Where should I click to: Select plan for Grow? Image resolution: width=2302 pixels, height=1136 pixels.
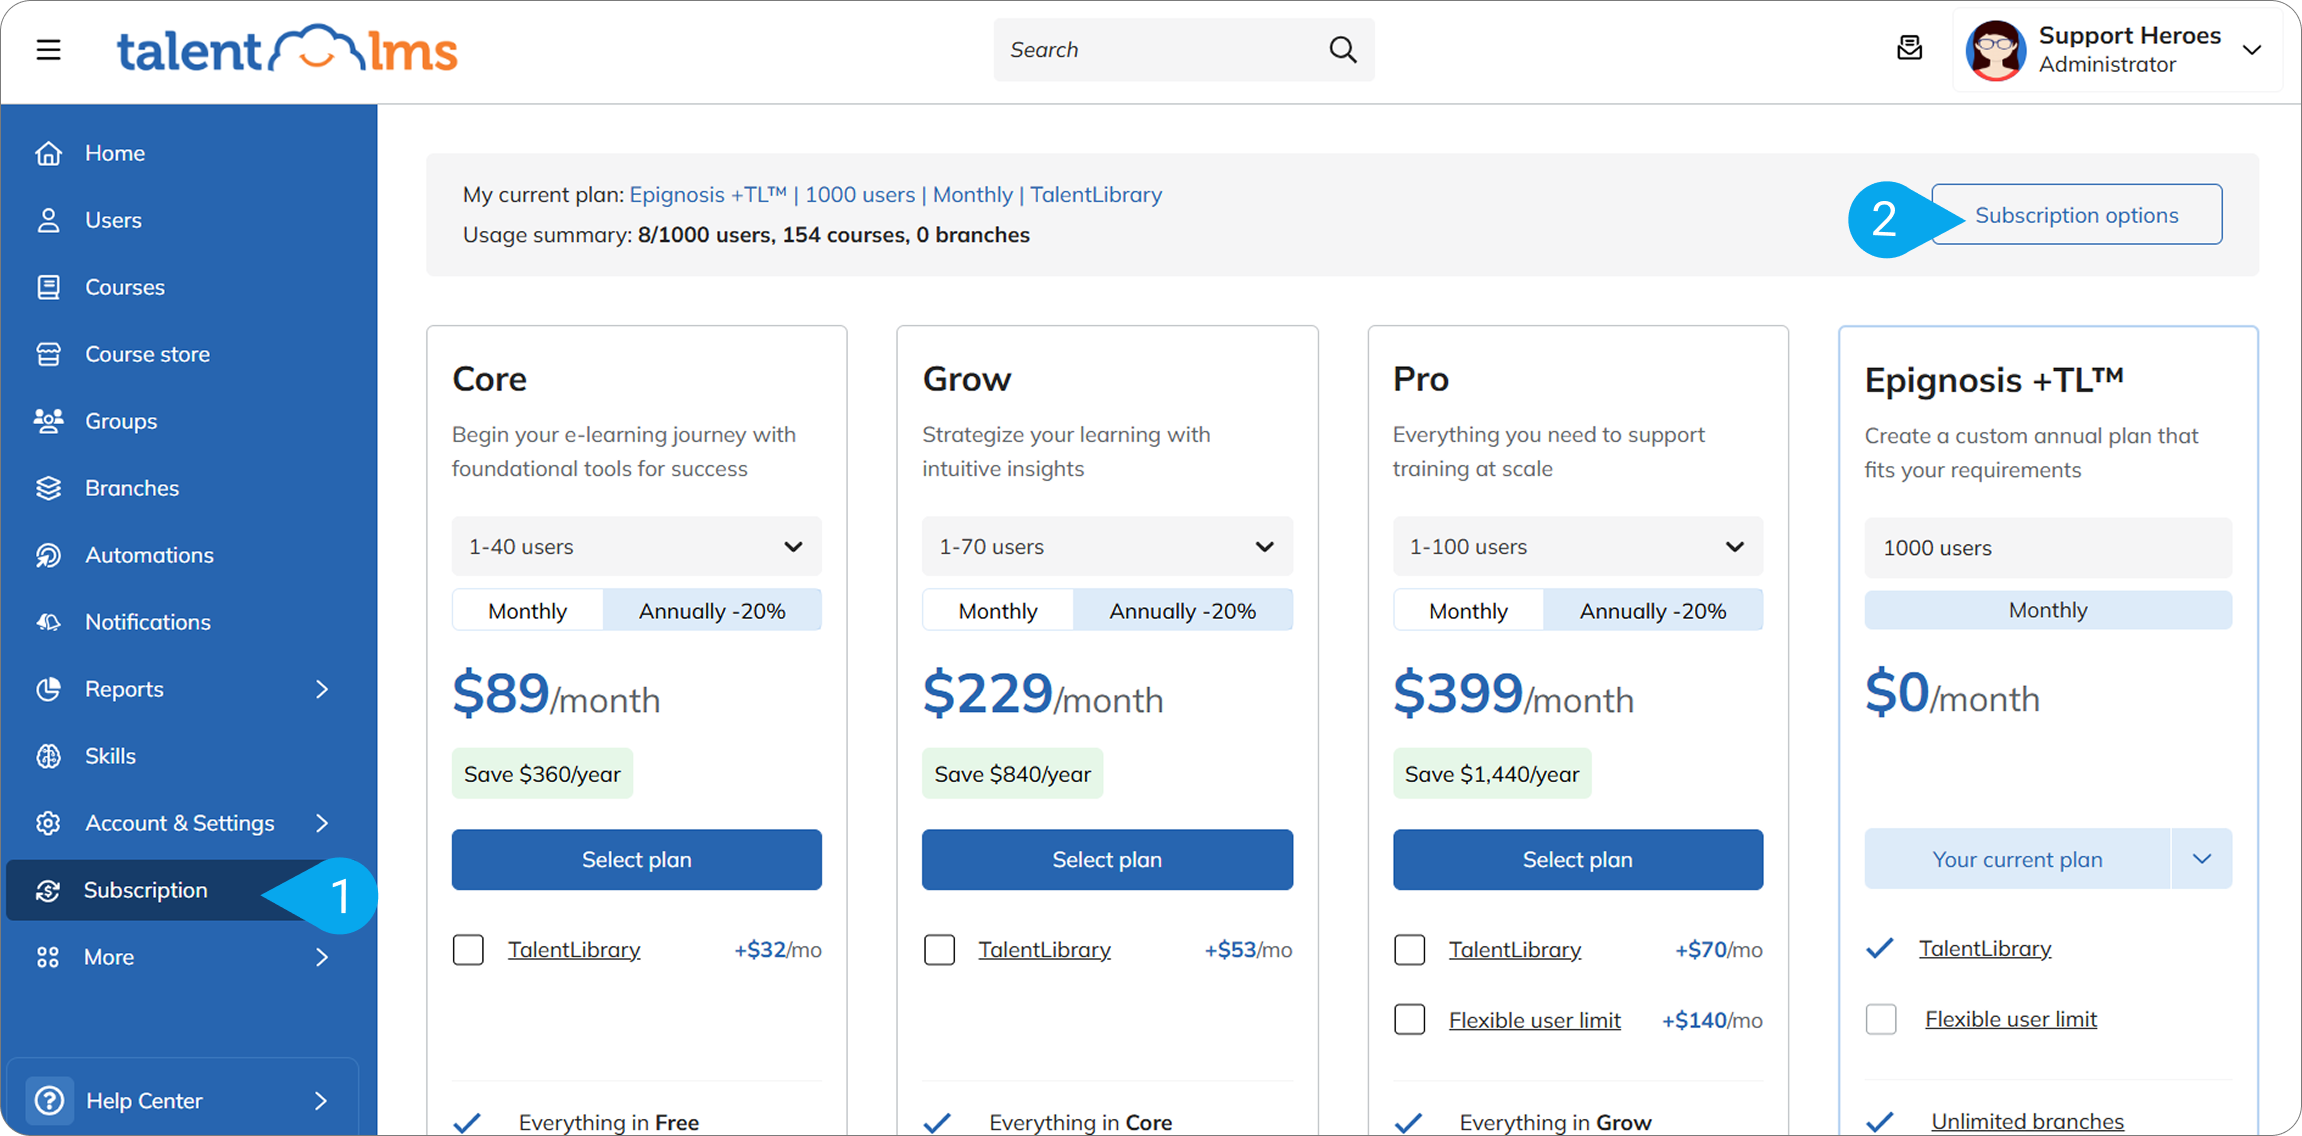point(1107,859)
